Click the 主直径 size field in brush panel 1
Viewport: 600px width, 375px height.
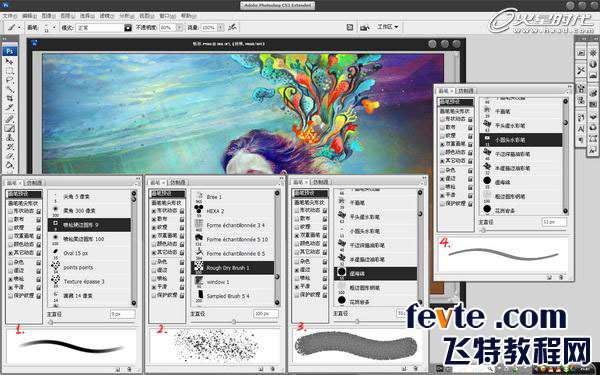pyautogui.click(x=123, y=314)
